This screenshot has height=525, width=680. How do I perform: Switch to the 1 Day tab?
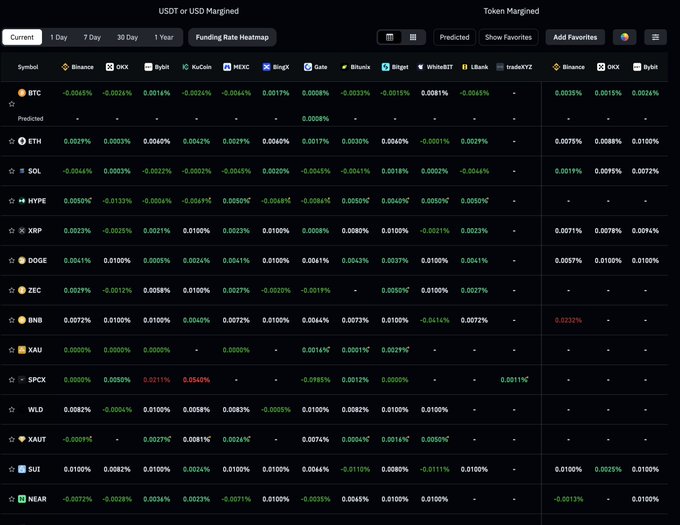(59, 37)
